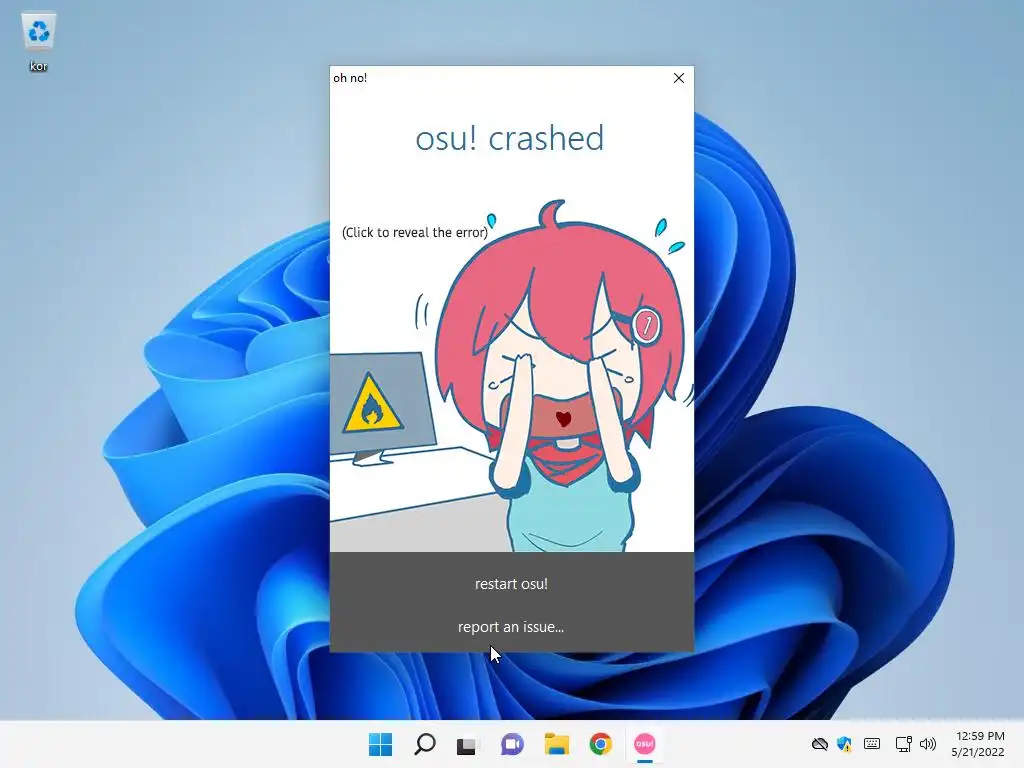Open network status tray icon

coord(904,744)
